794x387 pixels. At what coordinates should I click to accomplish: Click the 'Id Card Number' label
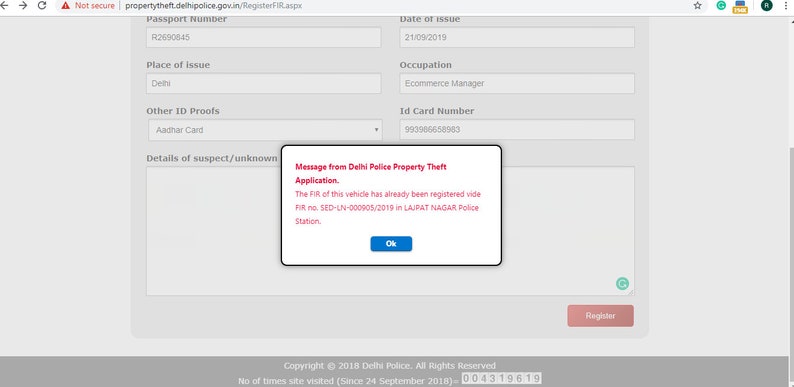[x=436, y=111]
